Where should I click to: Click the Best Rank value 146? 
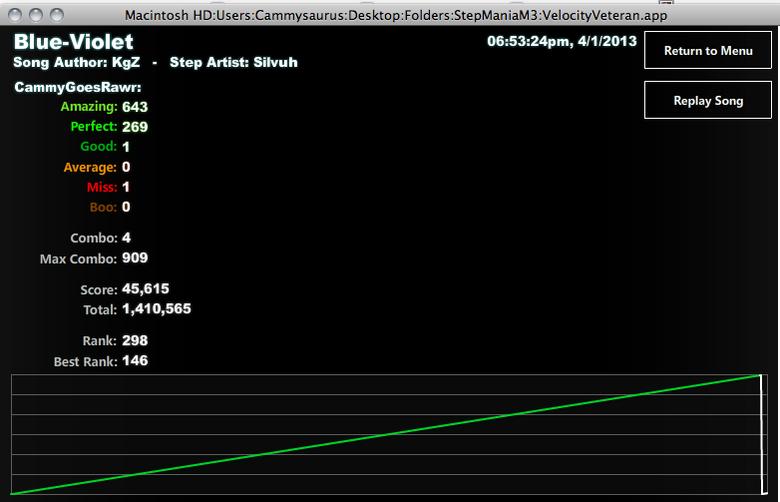[135, 361]
